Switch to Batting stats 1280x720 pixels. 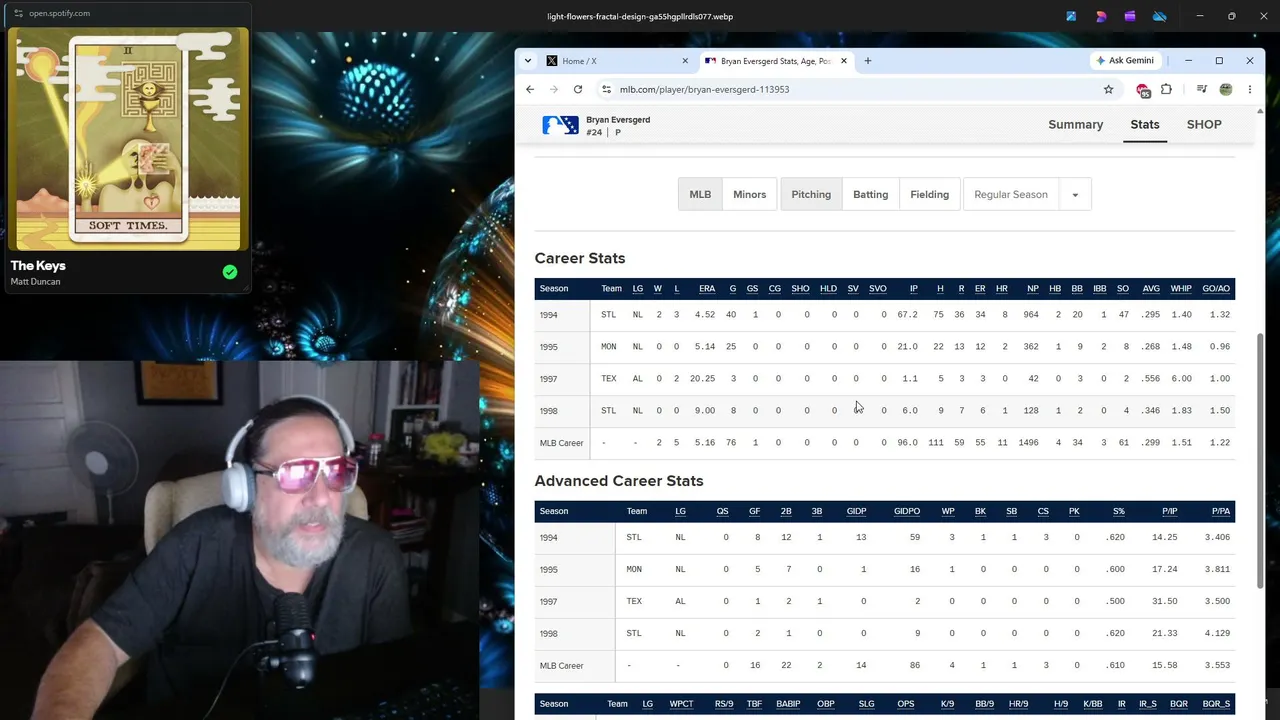click(870, 194)
